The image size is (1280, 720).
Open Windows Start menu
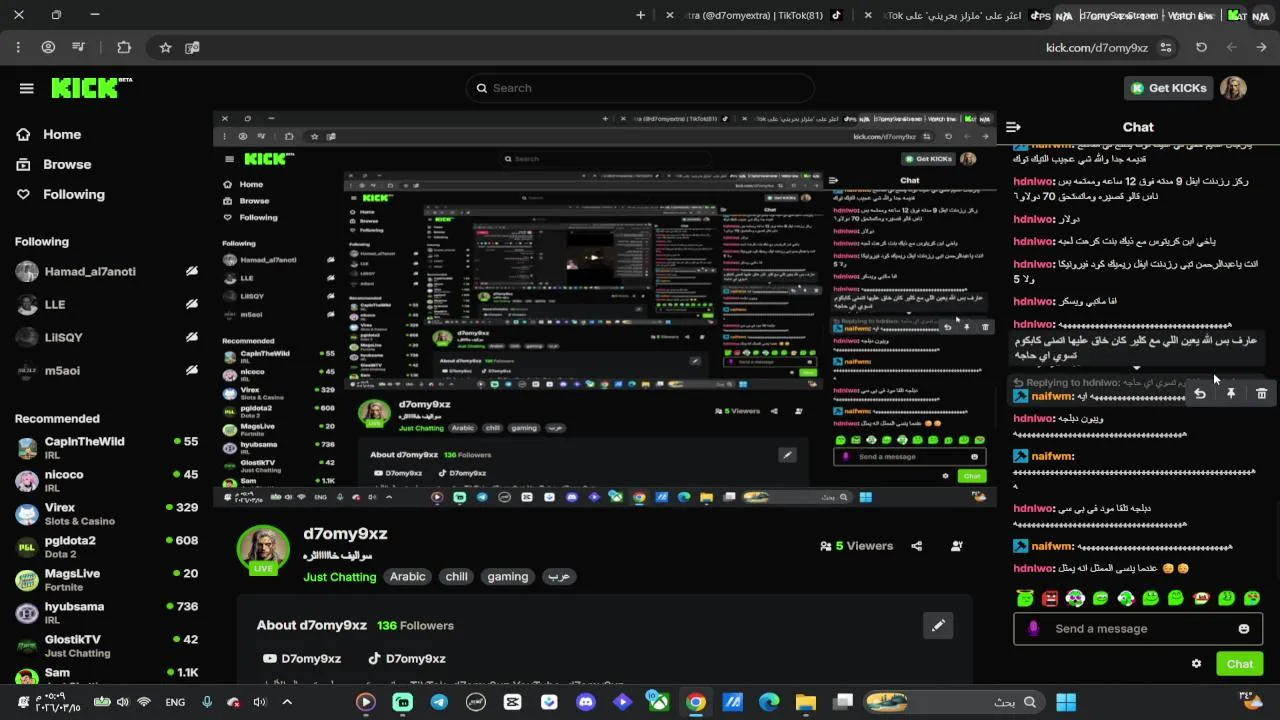[x=1066, y=702]
